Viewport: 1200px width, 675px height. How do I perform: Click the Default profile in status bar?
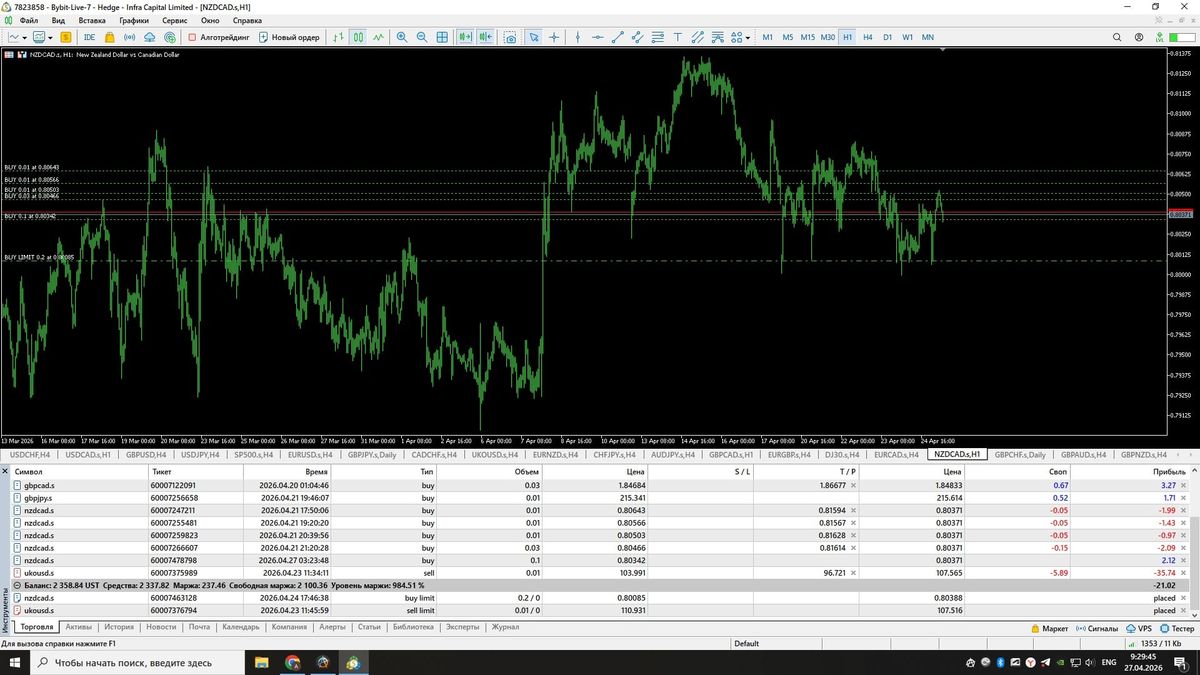point(746,644)
